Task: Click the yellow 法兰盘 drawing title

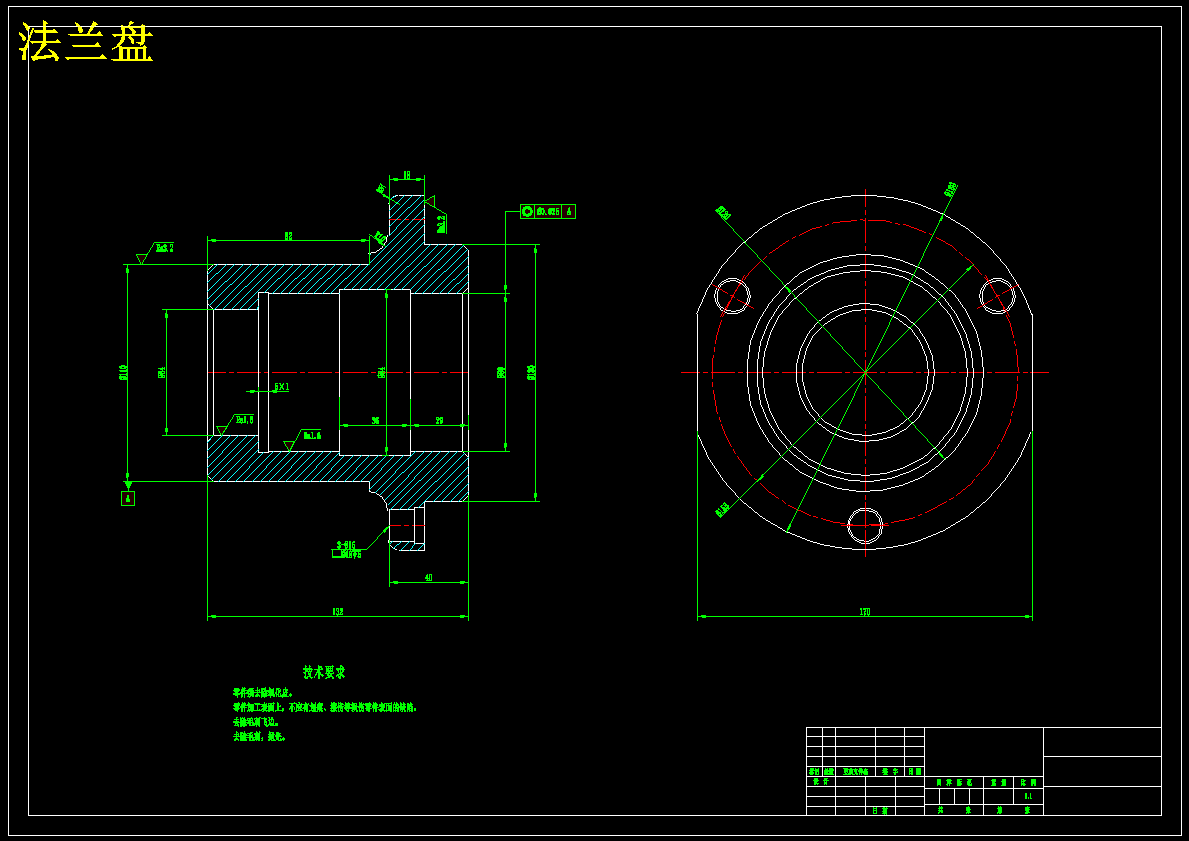Action: click(86, 42)
